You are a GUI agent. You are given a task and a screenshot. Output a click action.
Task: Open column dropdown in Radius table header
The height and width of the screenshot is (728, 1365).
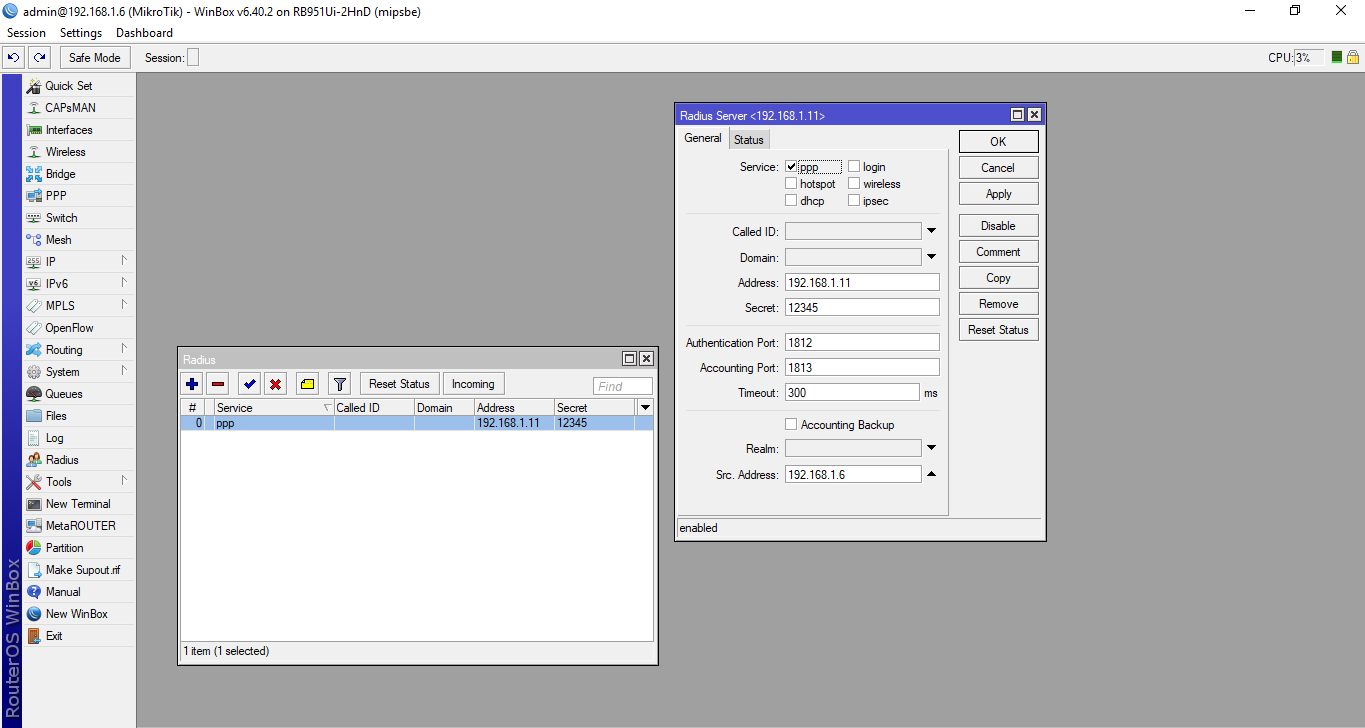tap(645, 407)
